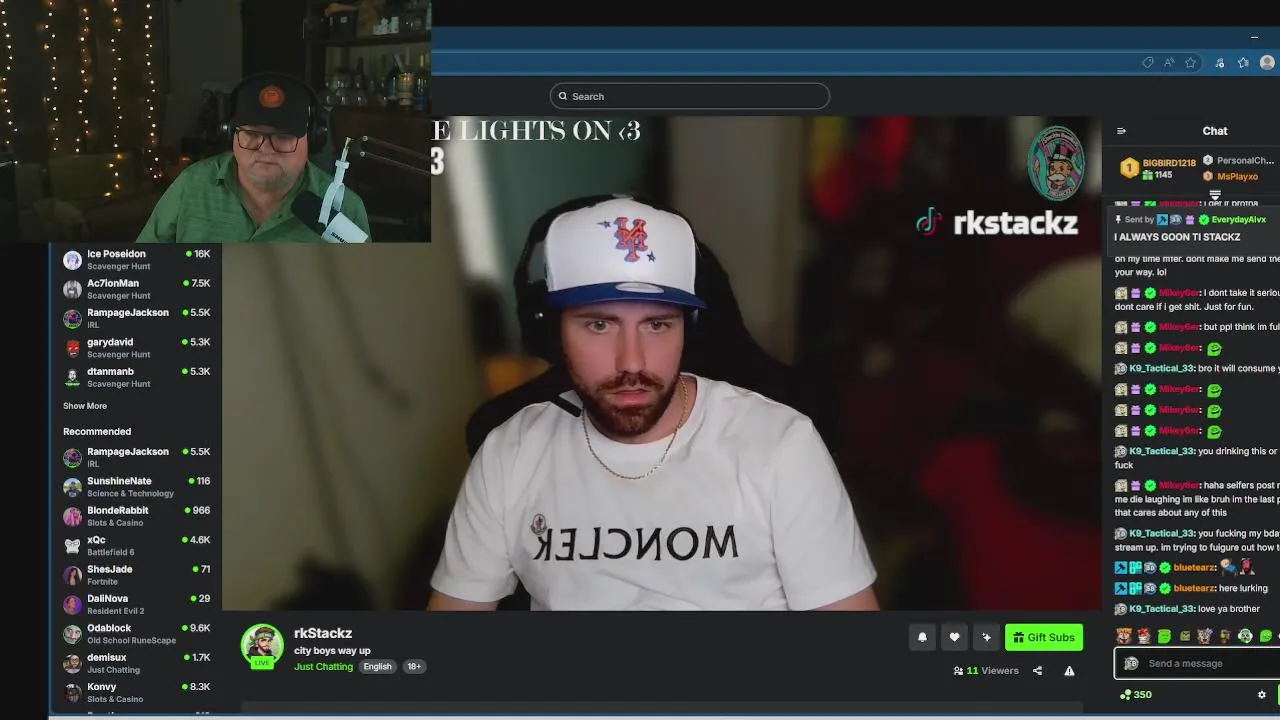The image size is (1280, 720).
Task: Click the xQc channel avatar
Action: pyautogui.click(x=72, y=546)
